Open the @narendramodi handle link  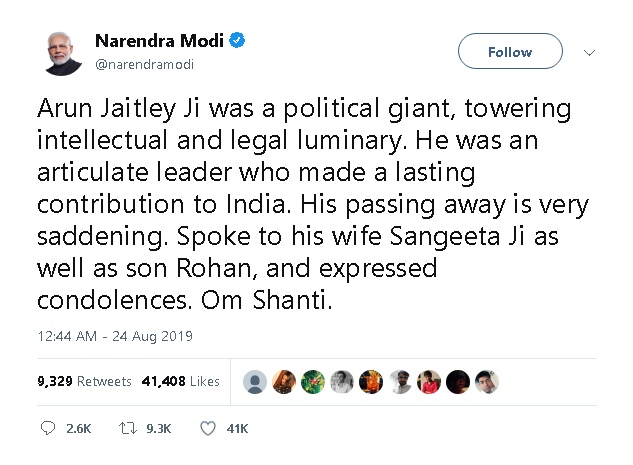coord(144,64)
